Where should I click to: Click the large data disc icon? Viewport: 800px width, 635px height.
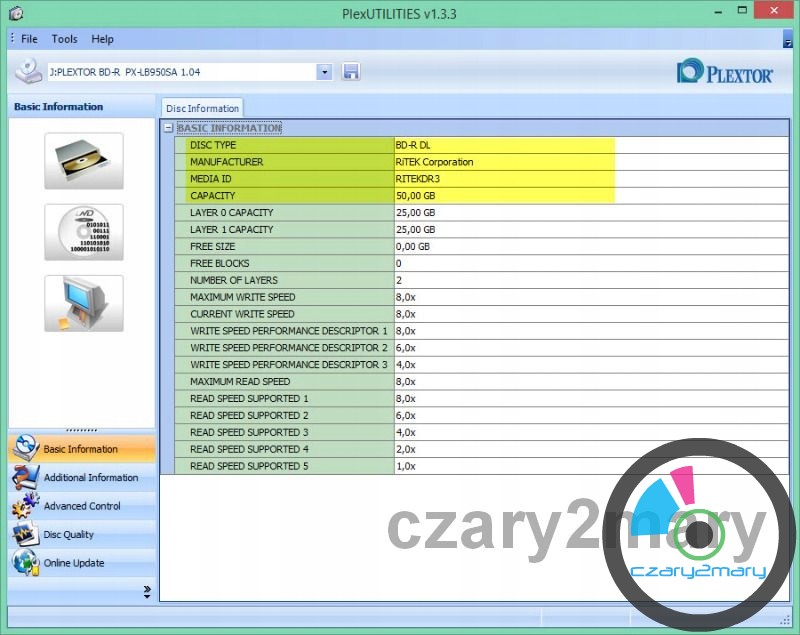click(84, 232)
